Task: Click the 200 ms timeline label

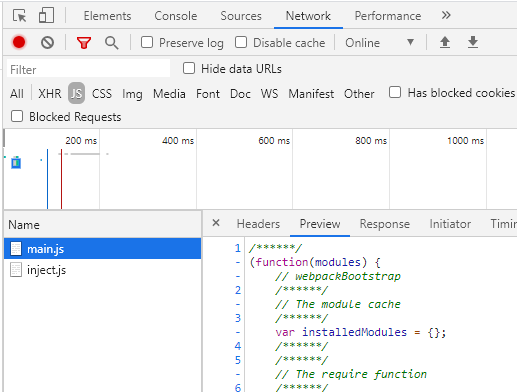Action: (81, 140)
